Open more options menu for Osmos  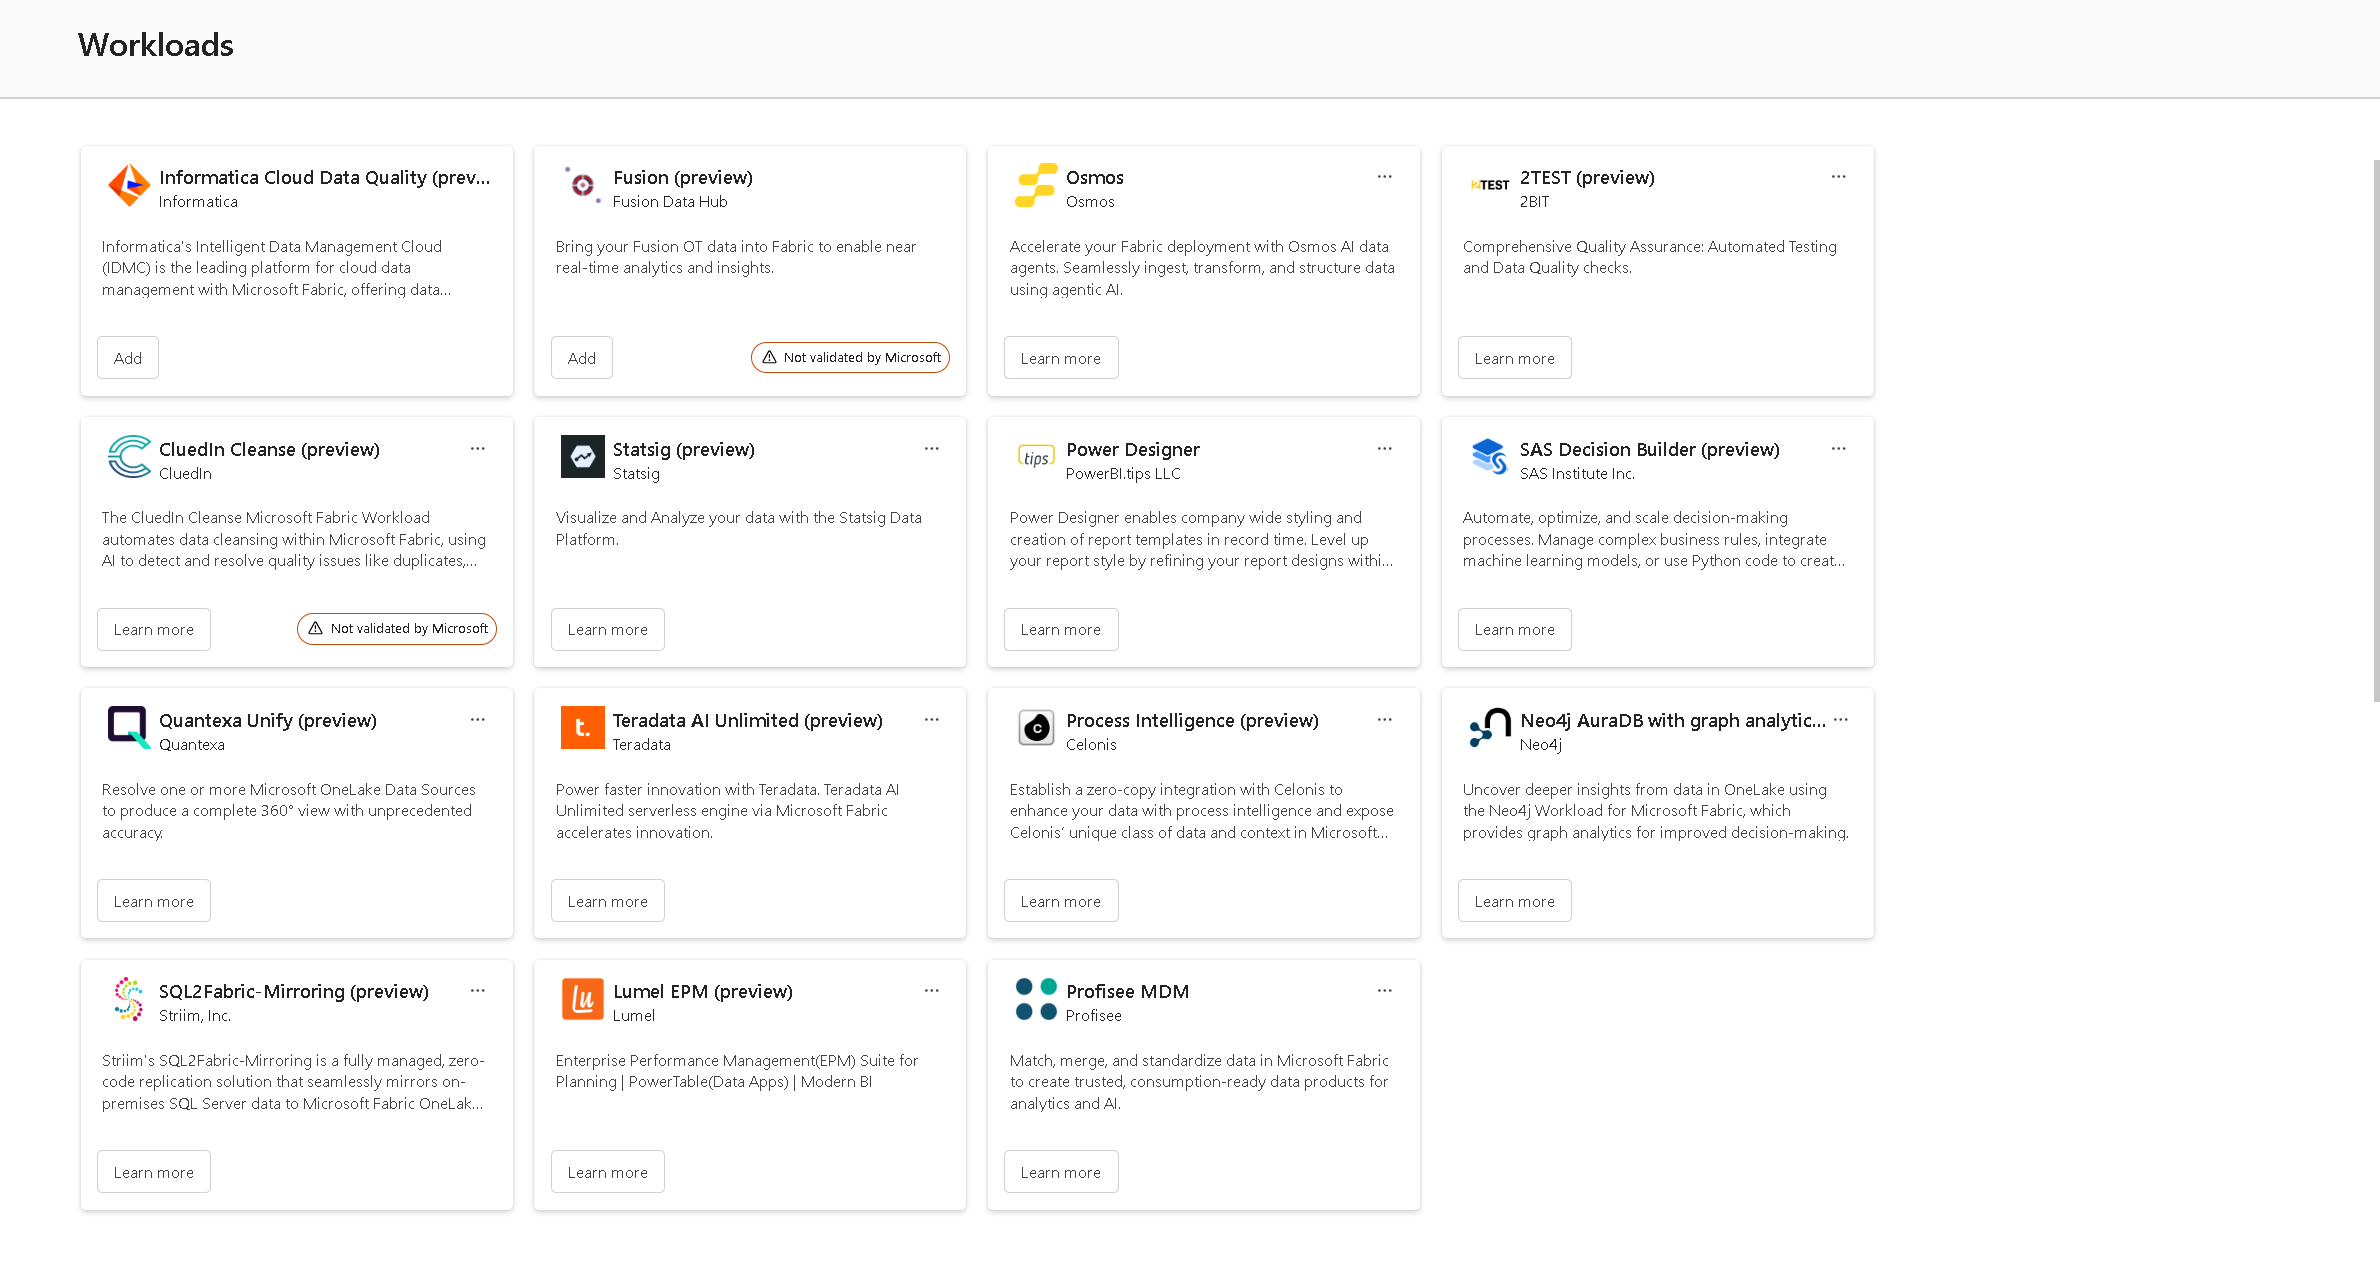pos(1384,177)
